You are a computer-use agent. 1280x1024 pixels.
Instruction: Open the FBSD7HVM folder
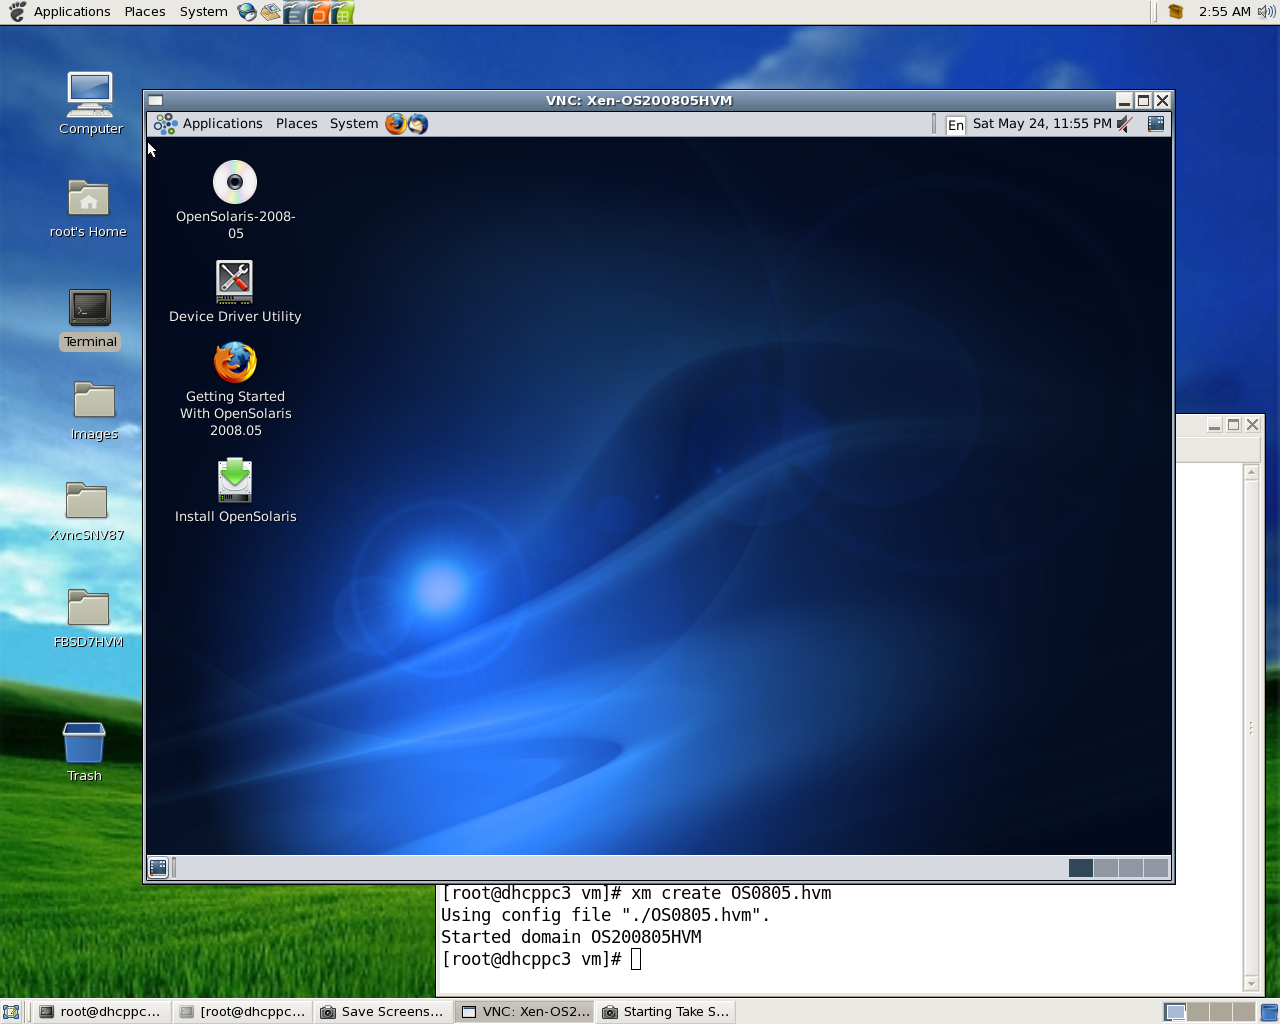click(88, 608)
